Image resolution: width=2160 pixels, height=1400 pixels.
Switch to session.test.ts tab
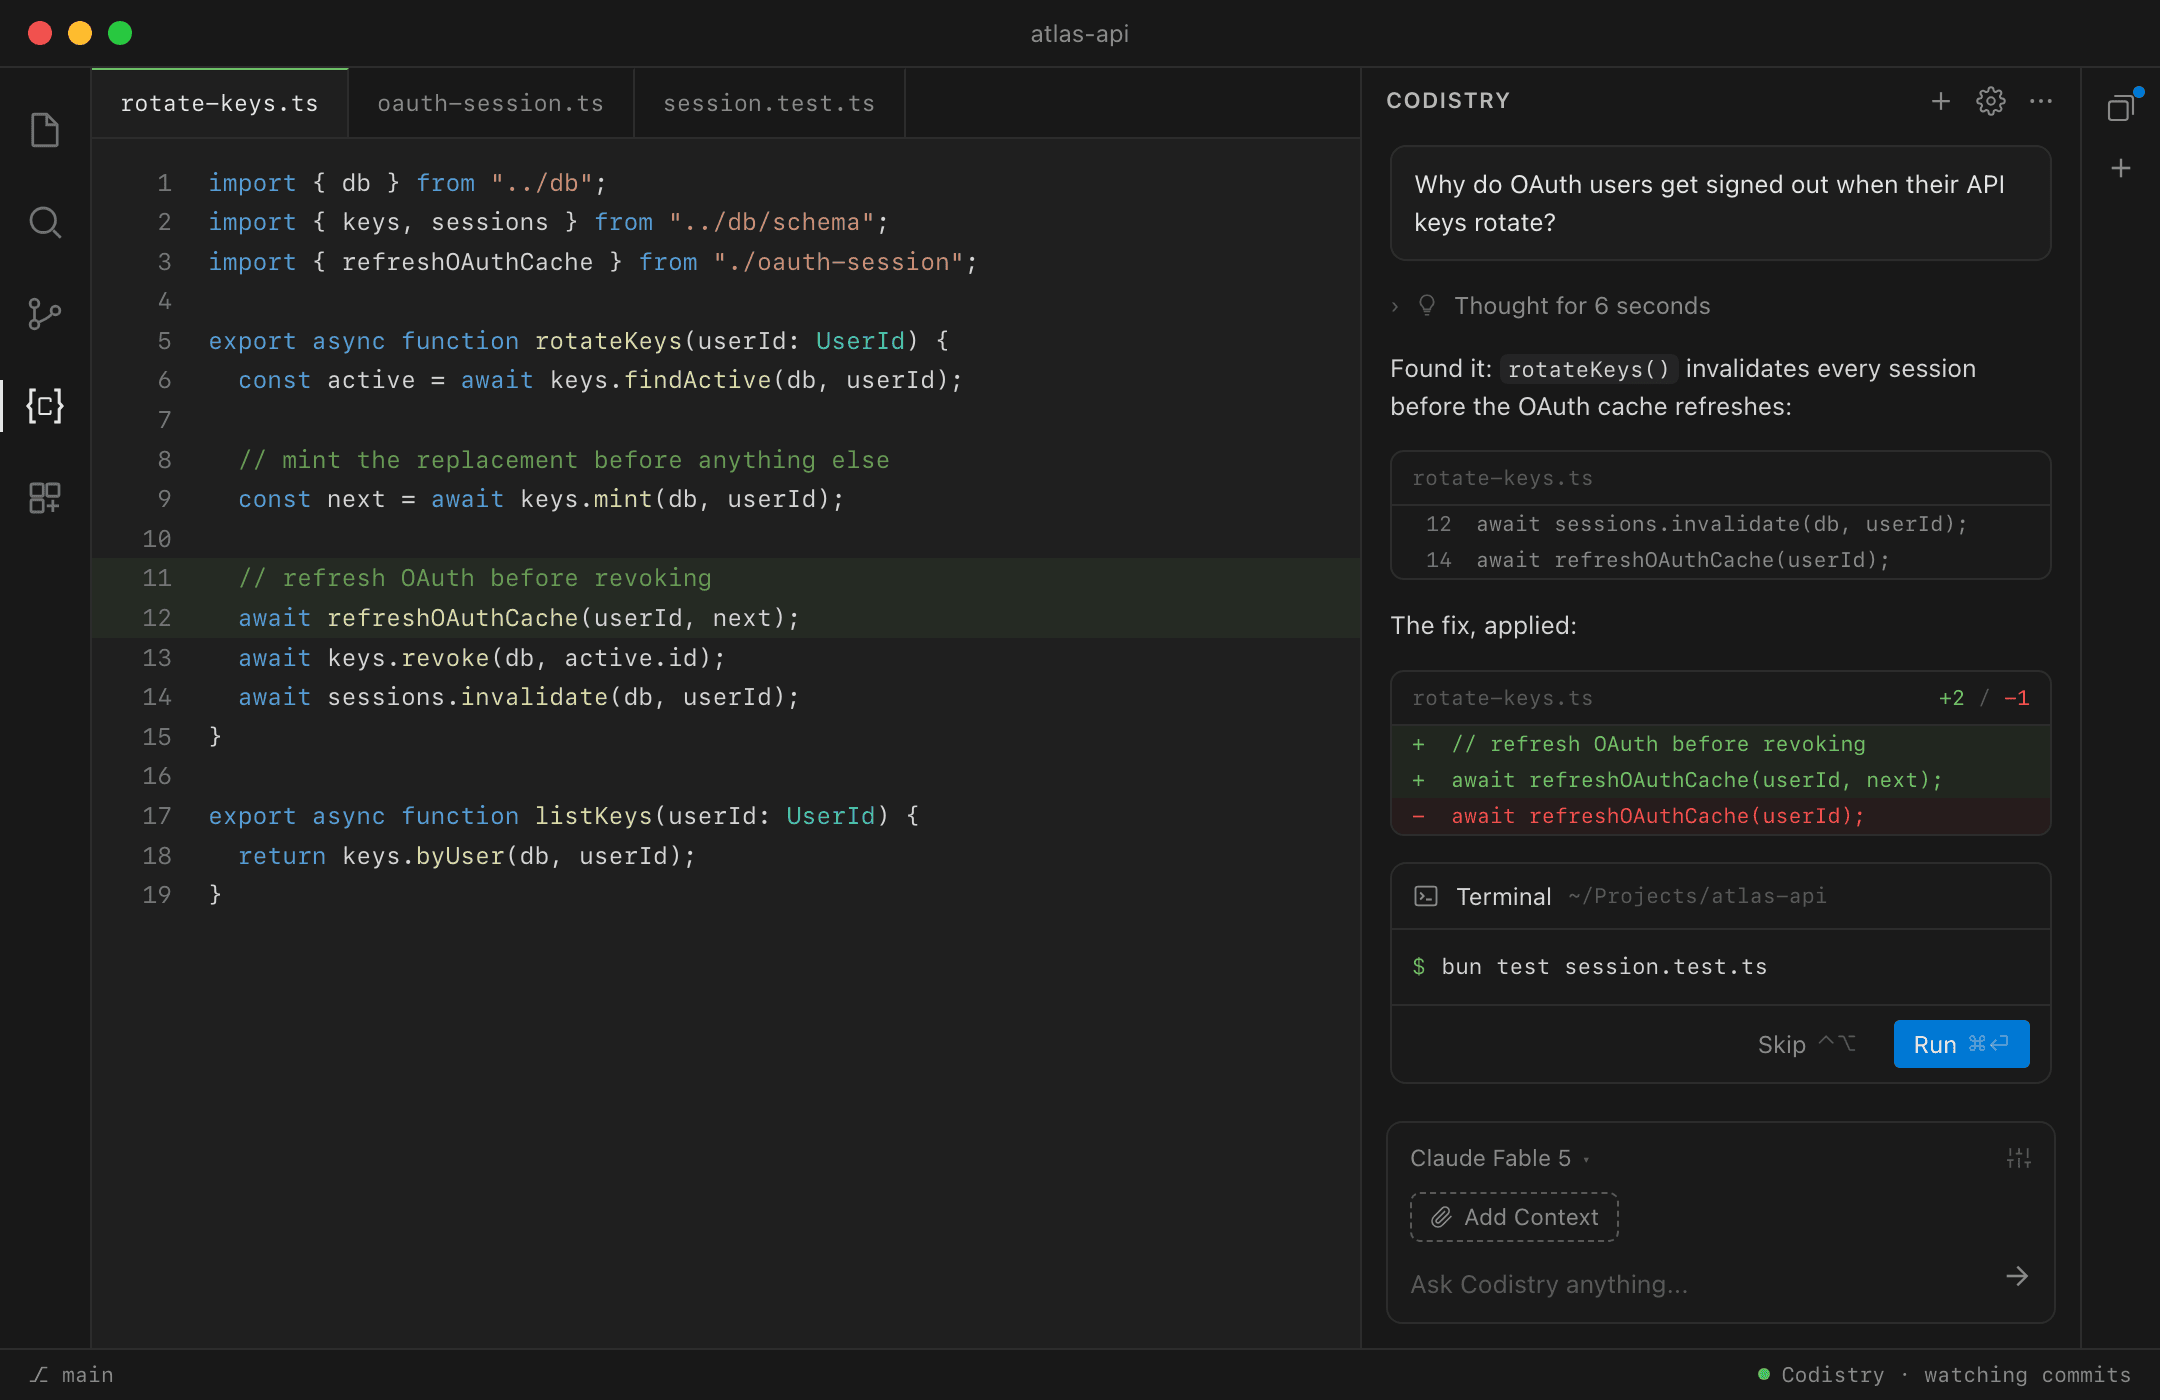click(769, 103)
